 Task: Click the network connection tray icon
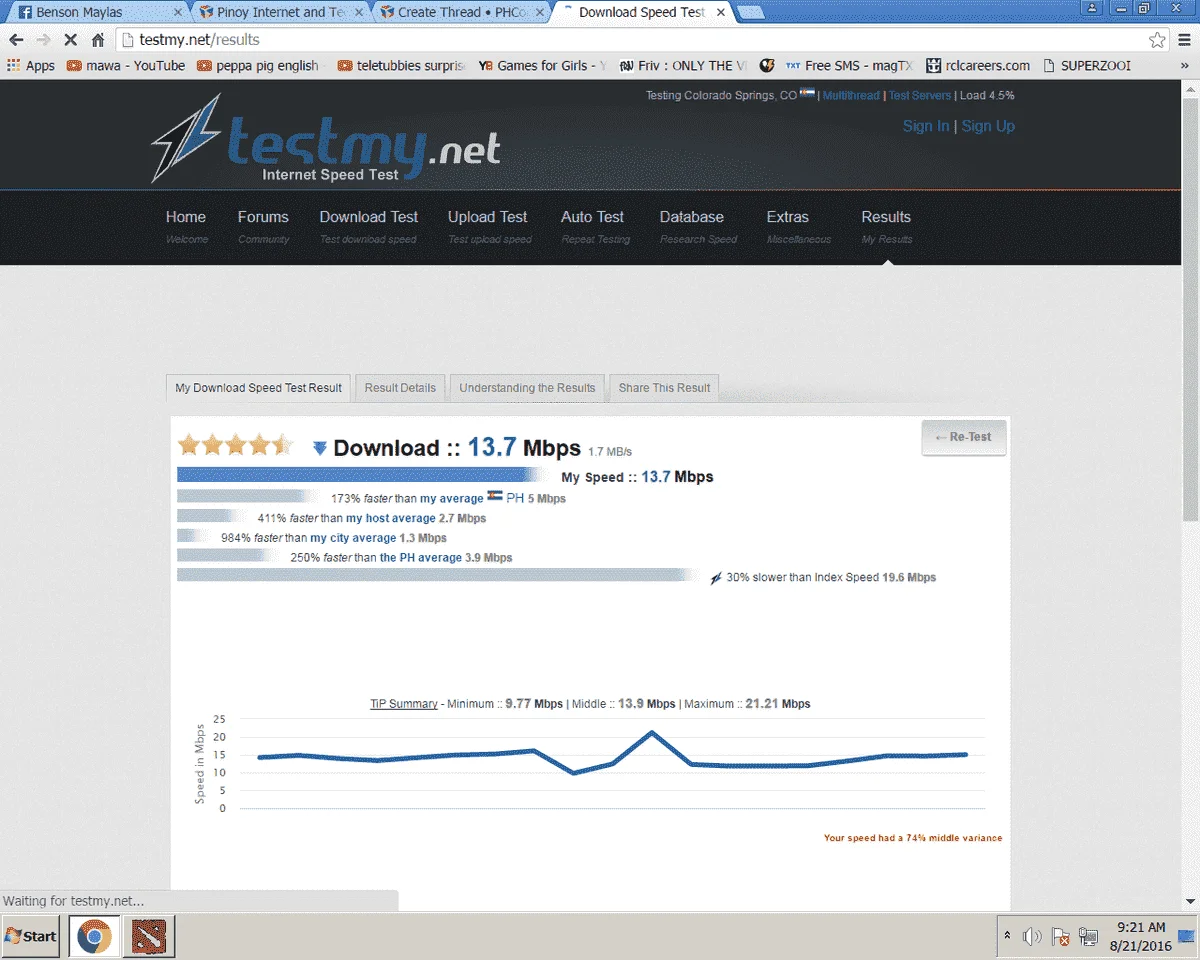(1087, 937)
